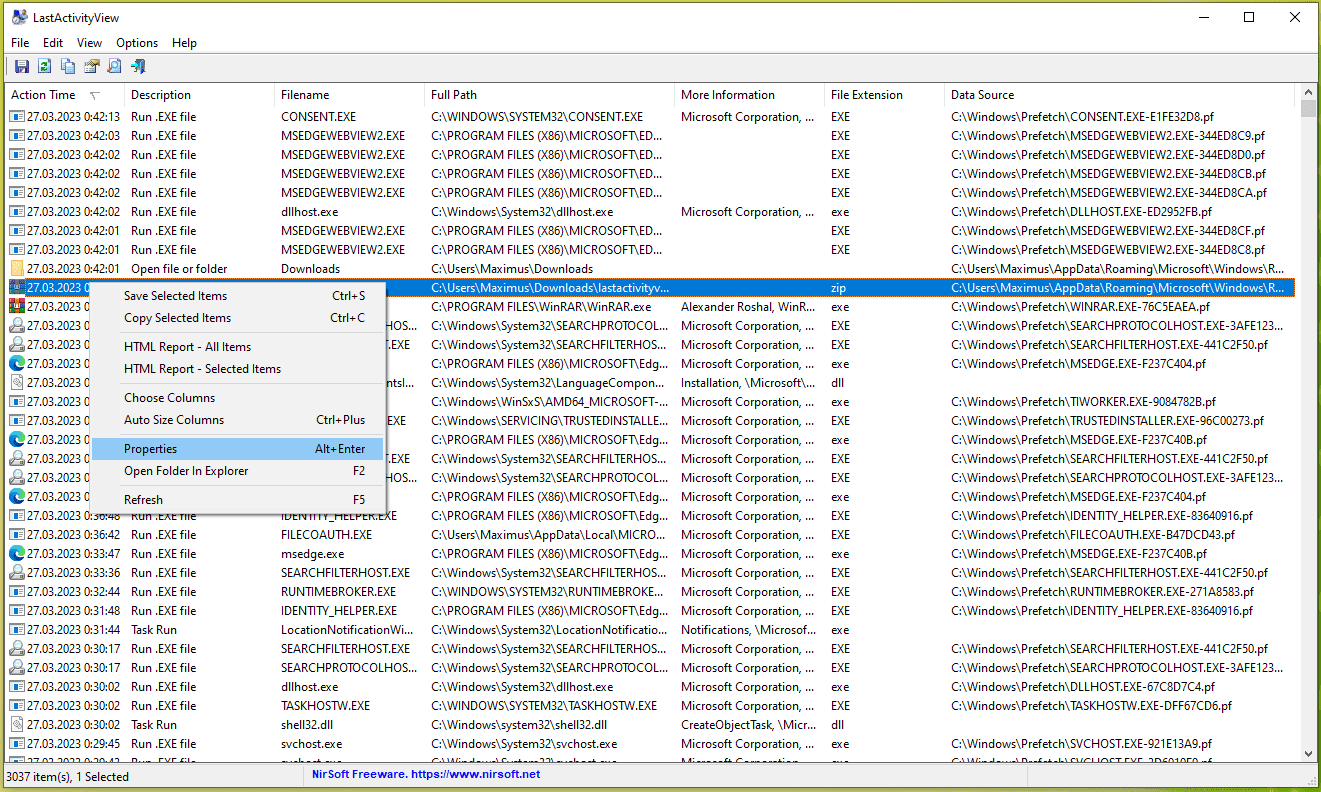
Task: Click the '3037 item(s), 1 Selected' status text
Action: tap(67, 776)
